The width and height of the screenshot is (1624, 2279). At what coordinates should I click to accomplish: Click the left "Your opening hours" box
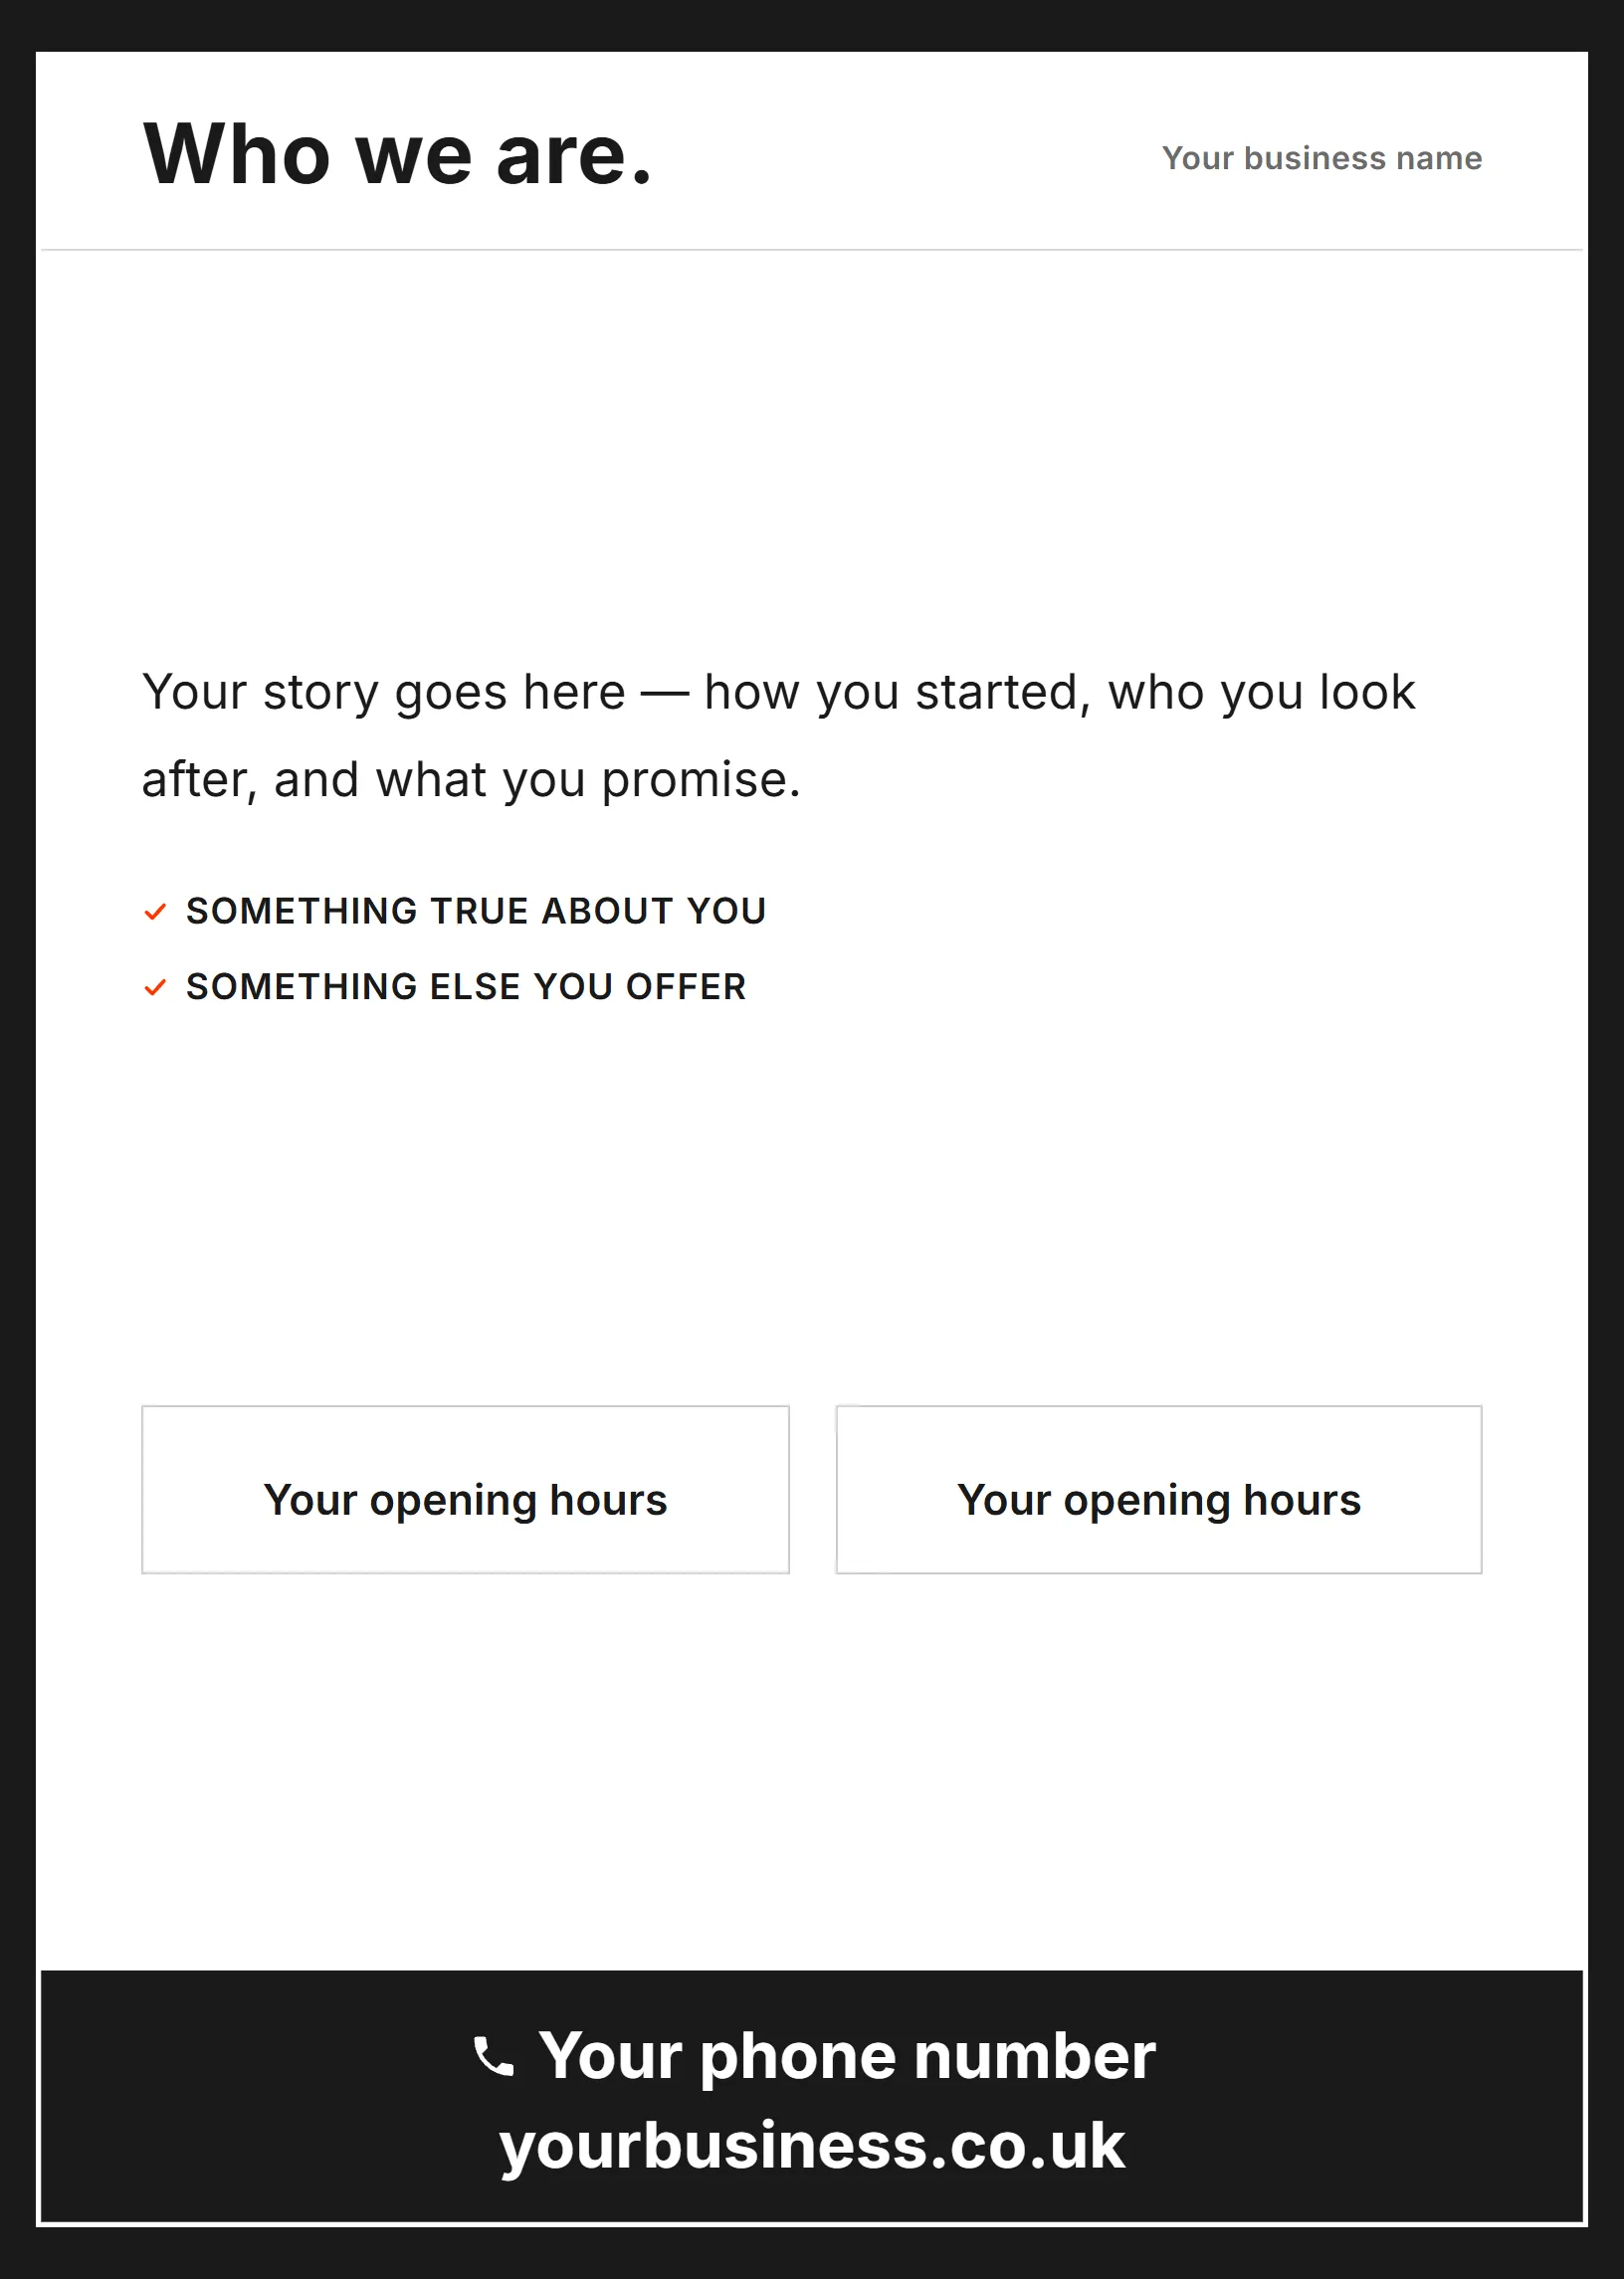(x=465, y=1490)
